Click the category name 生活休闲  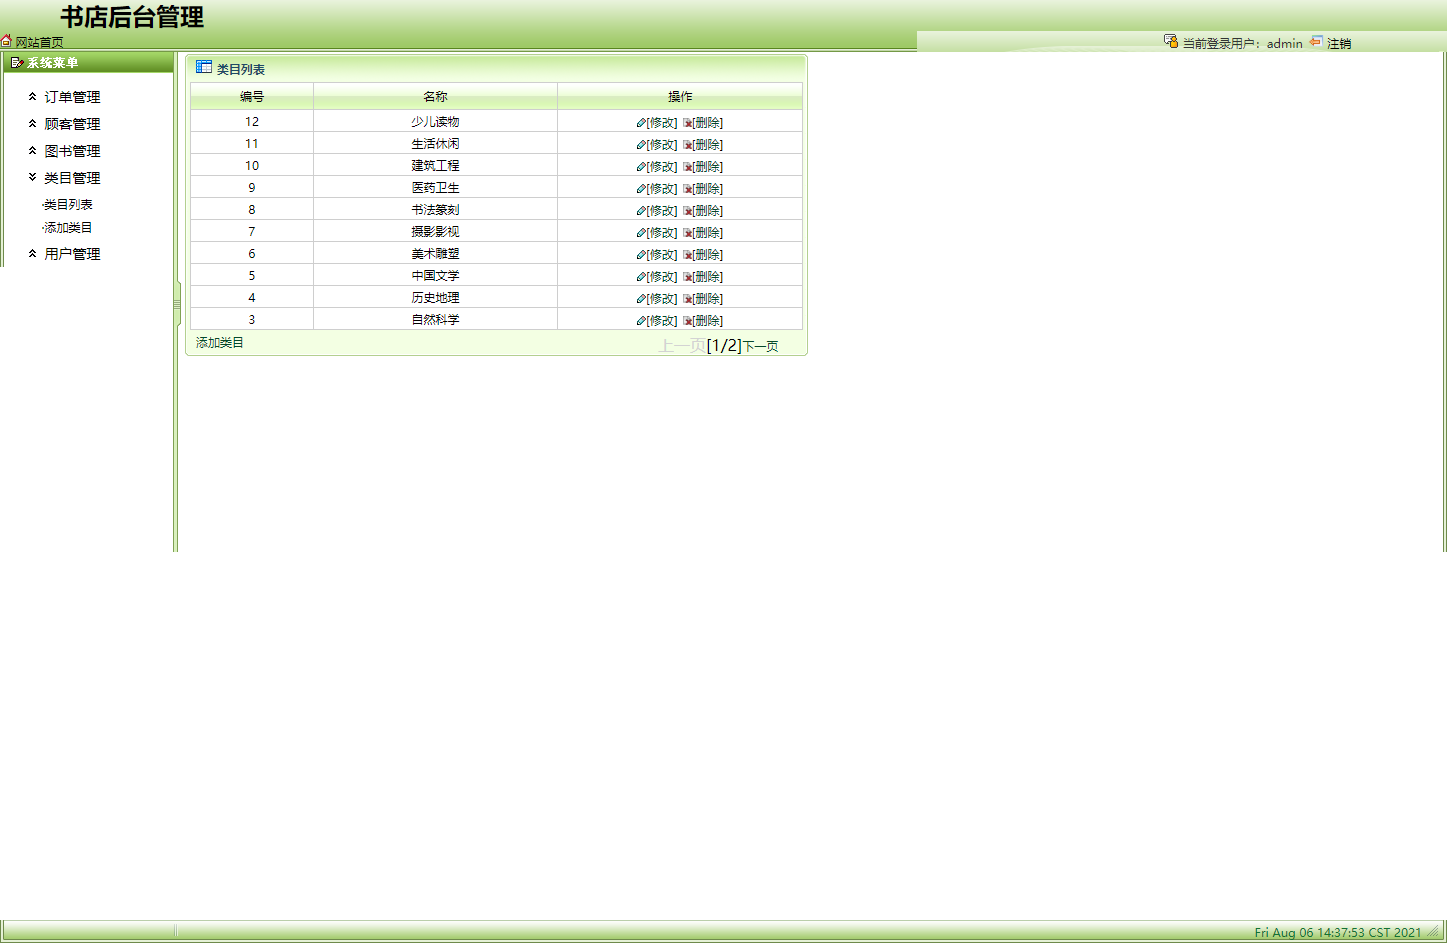click(x=436, y=144)
